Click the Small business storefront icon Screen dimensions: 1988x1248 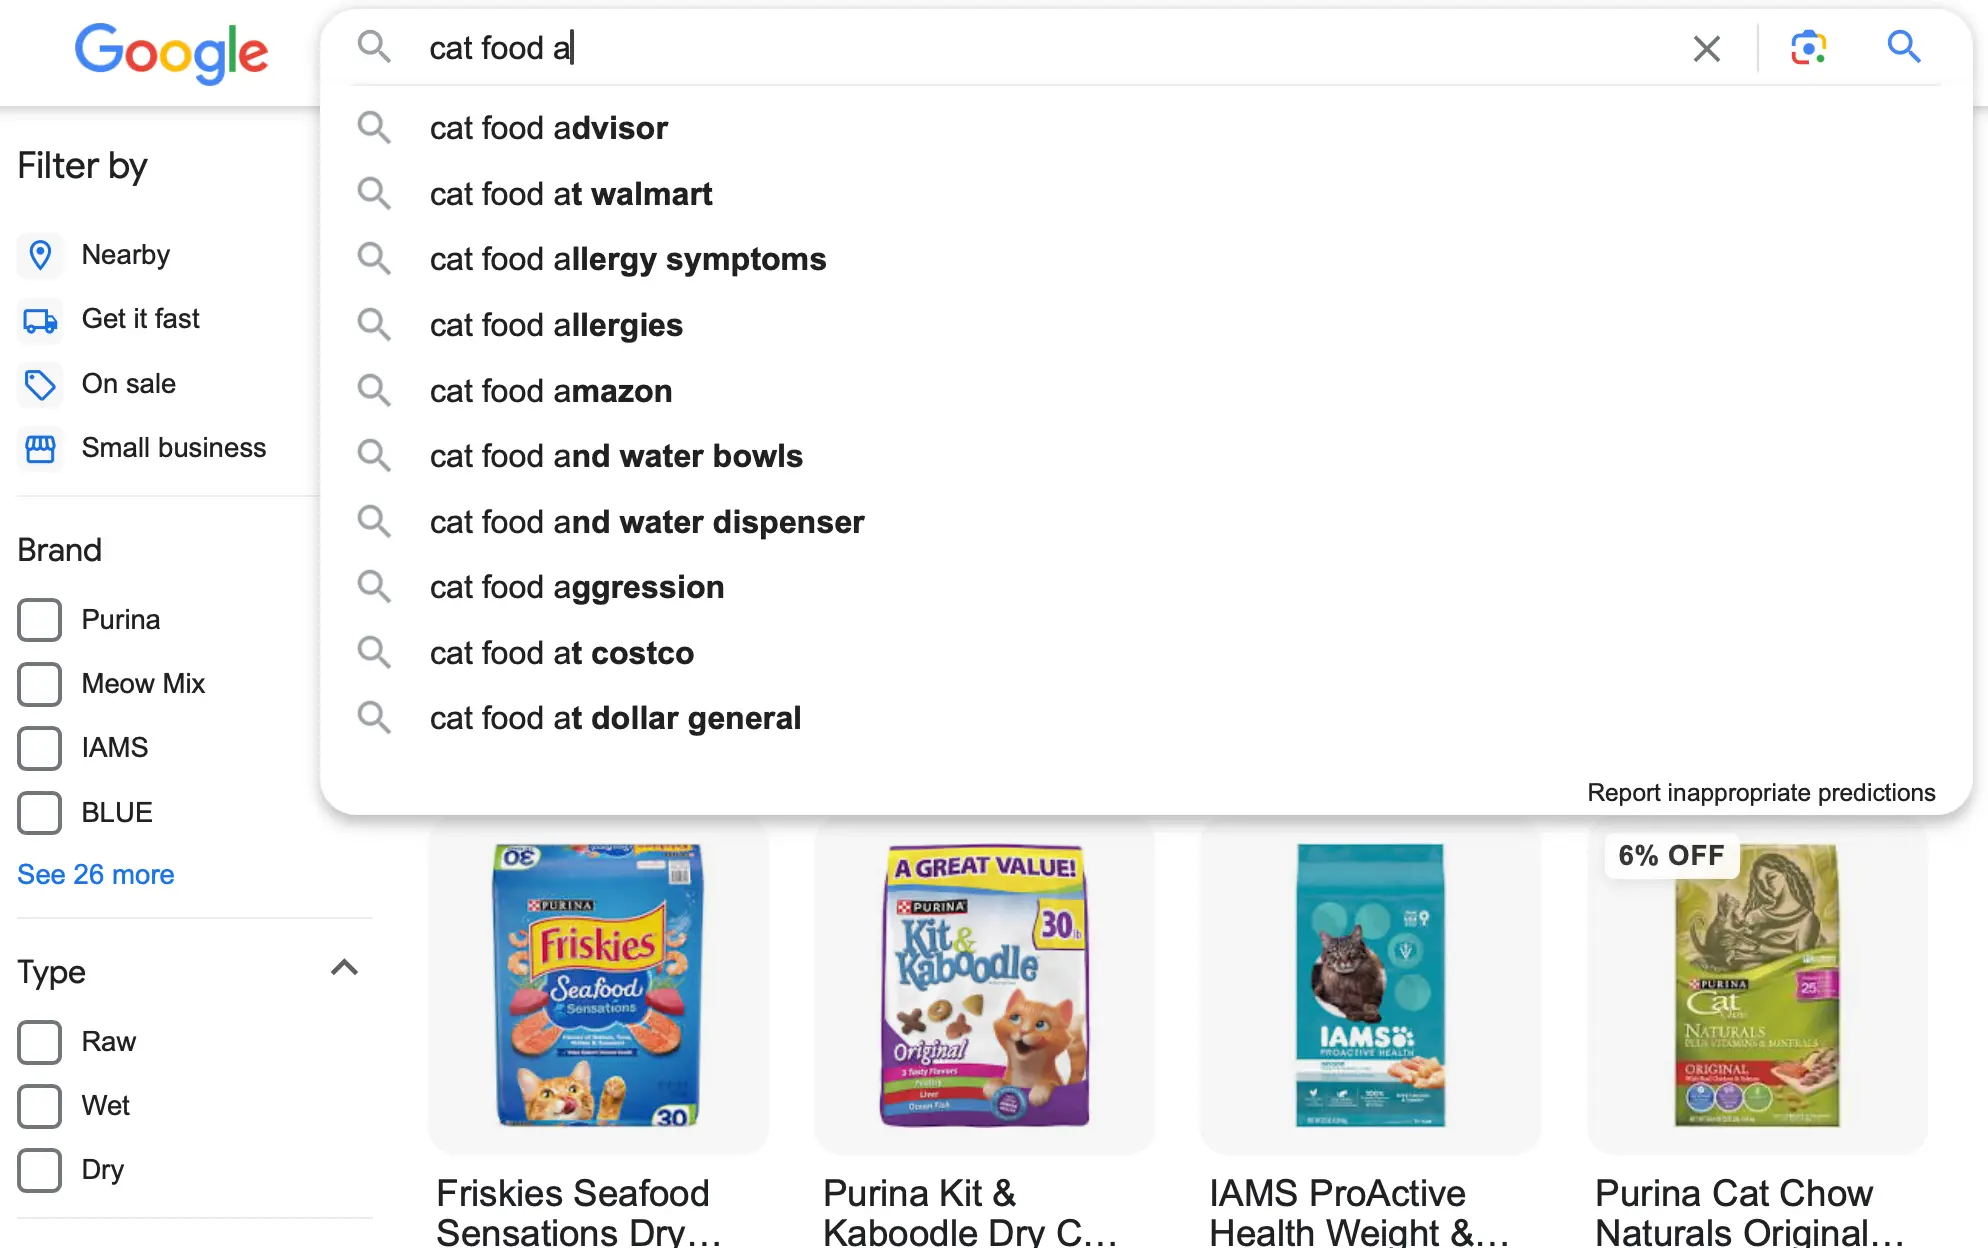40,448
